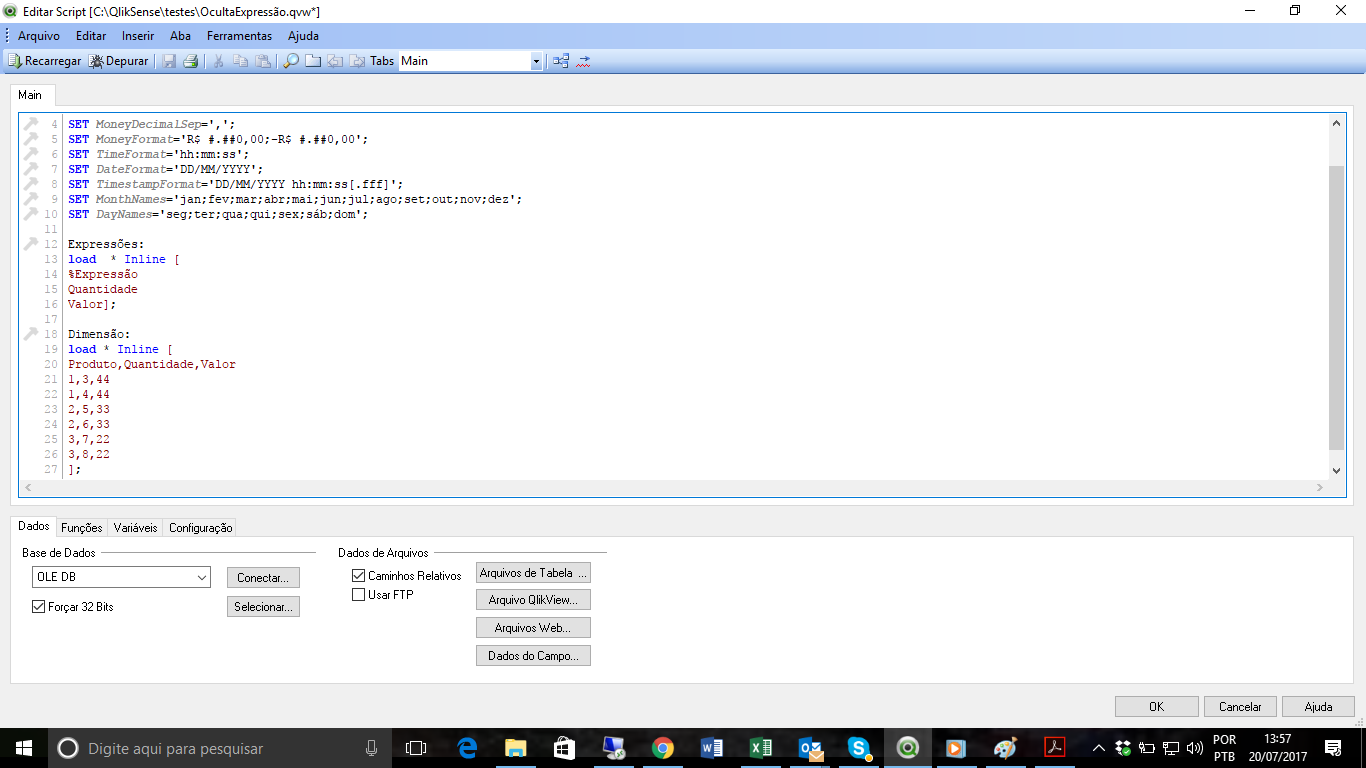Click the save diskette icon in the toolbar
This screenshot has height=768, width=1366.
(169, 61)
